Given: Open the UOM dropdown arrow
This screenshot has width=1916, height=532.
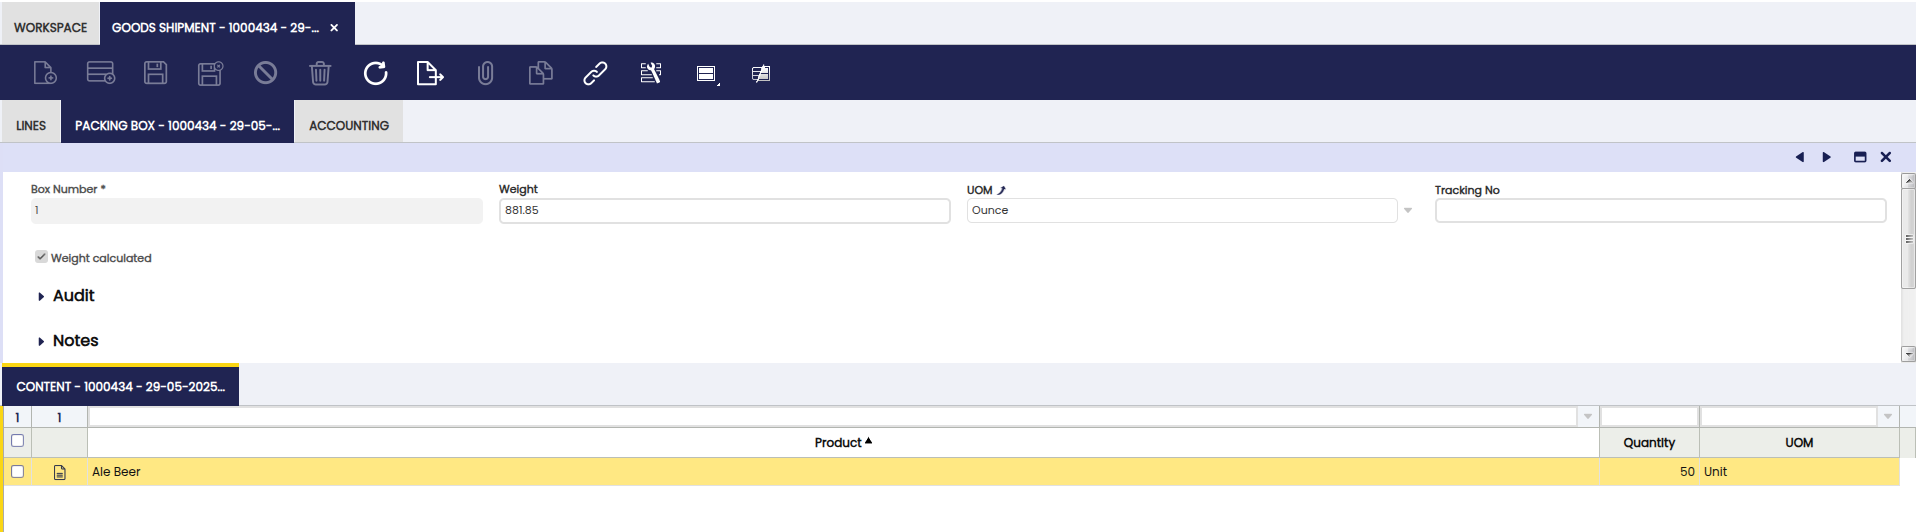Looking at the screenshot, I should pos(1408,211).
